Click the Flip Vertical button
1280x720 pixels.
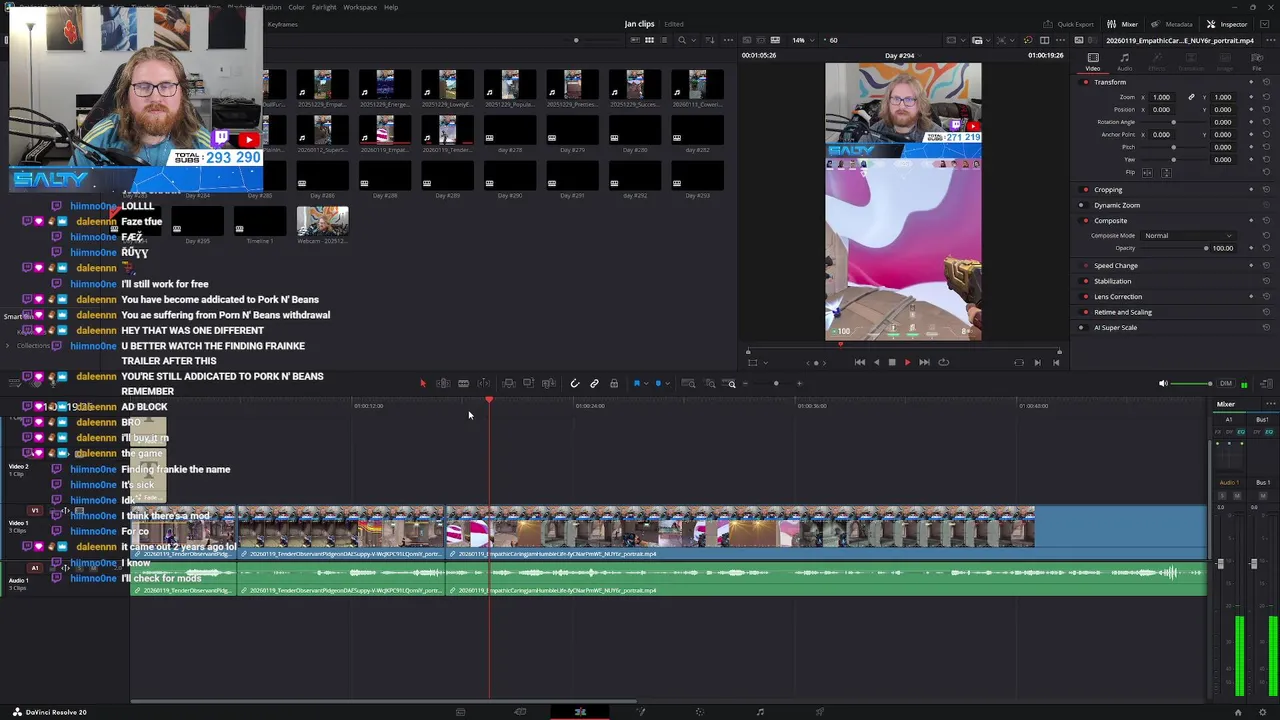tap(1164, 172)
